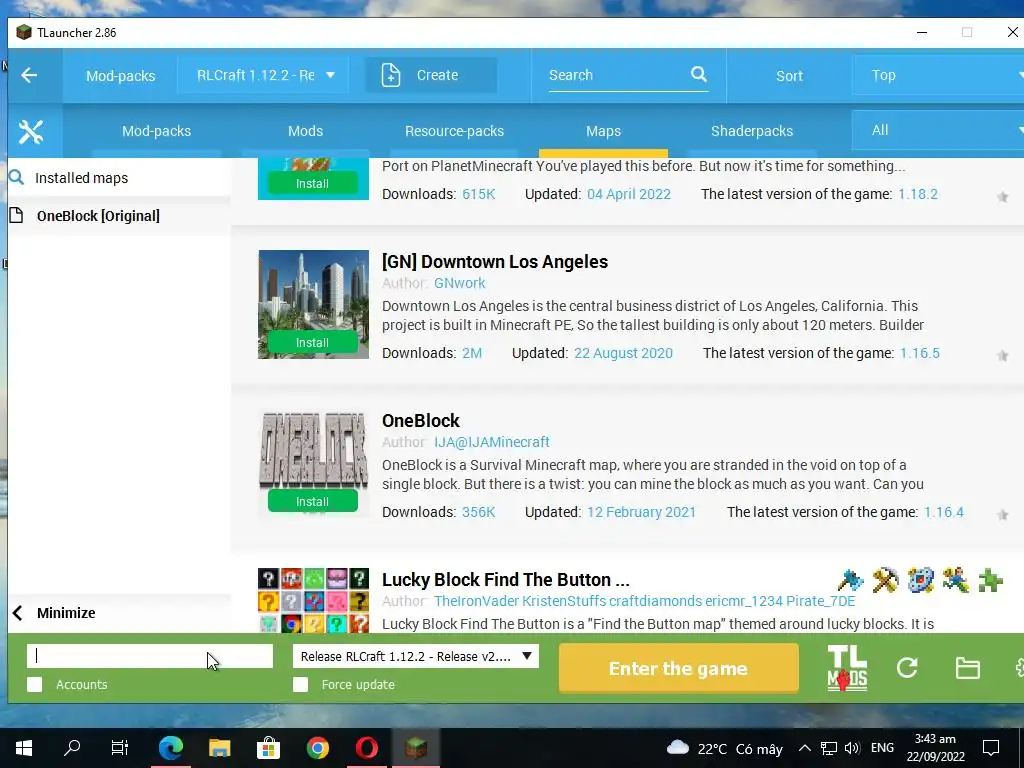The width and height of the screenshot is (1024, 768).
Task: Favorite the OneBlock map with its star
Action: (x=1002, y=515)
